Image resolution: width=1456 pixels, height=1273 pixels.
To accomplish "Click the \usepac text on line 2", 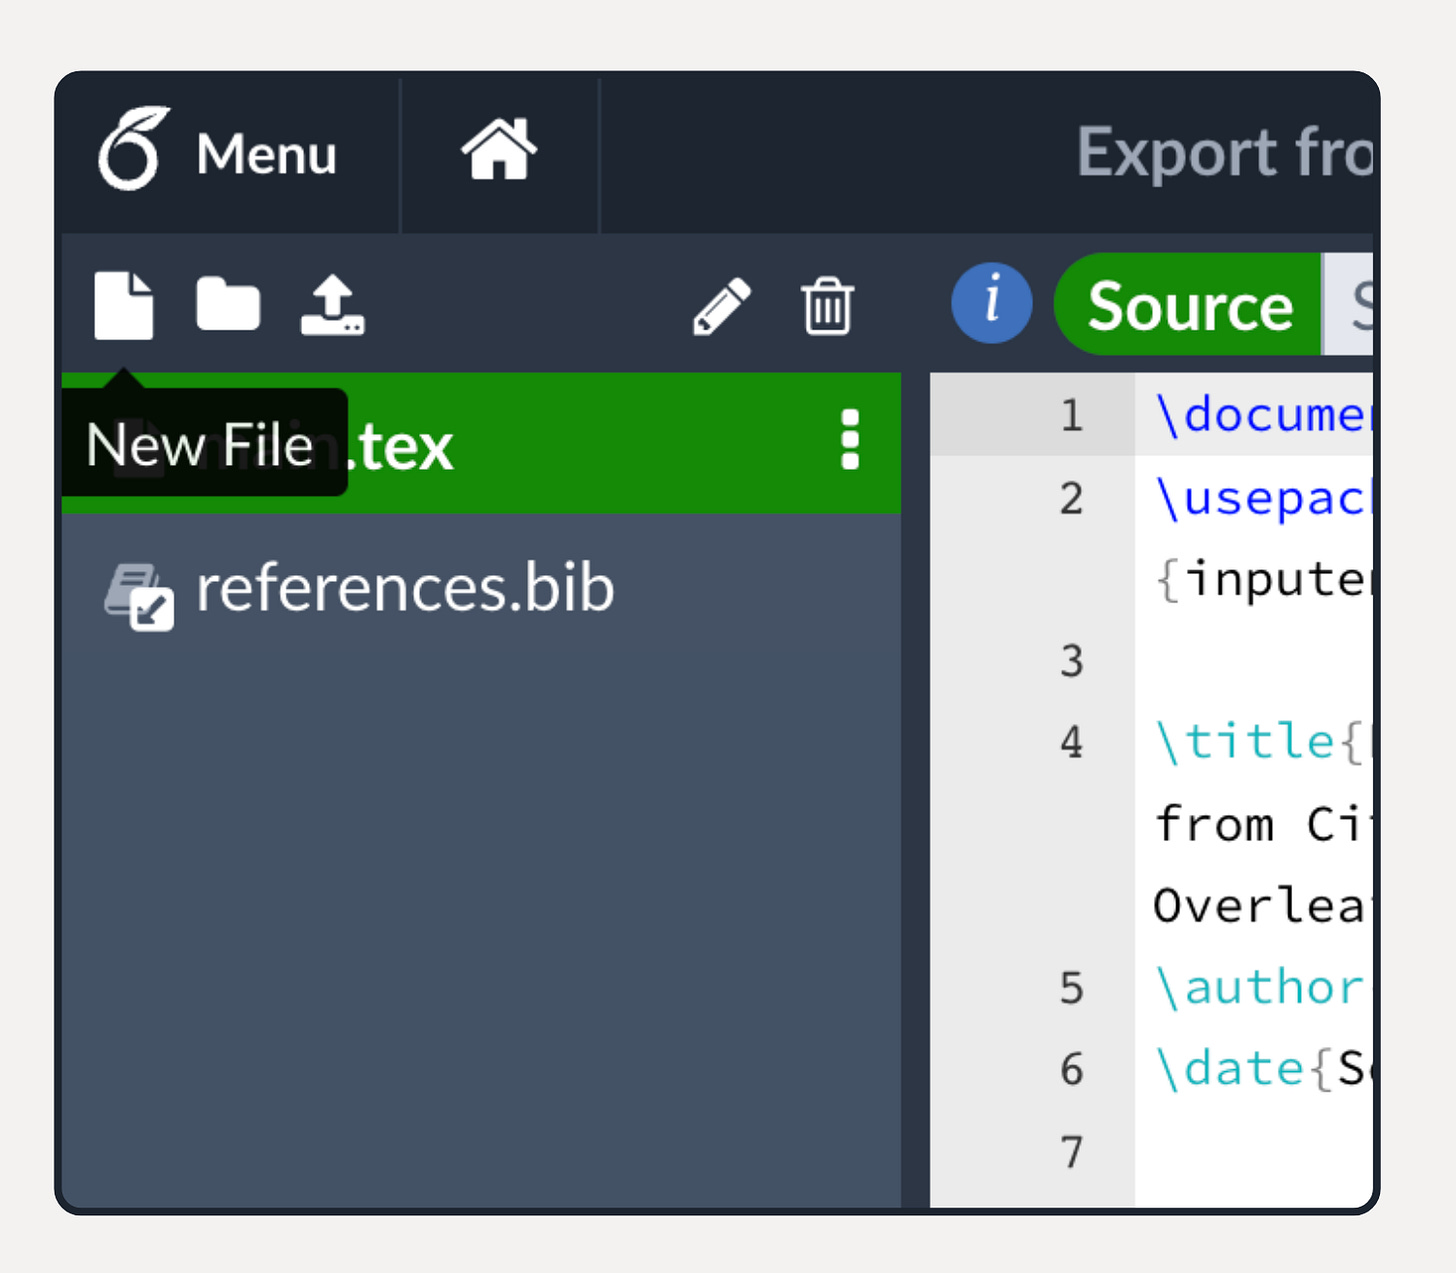I will (1263, 498).
